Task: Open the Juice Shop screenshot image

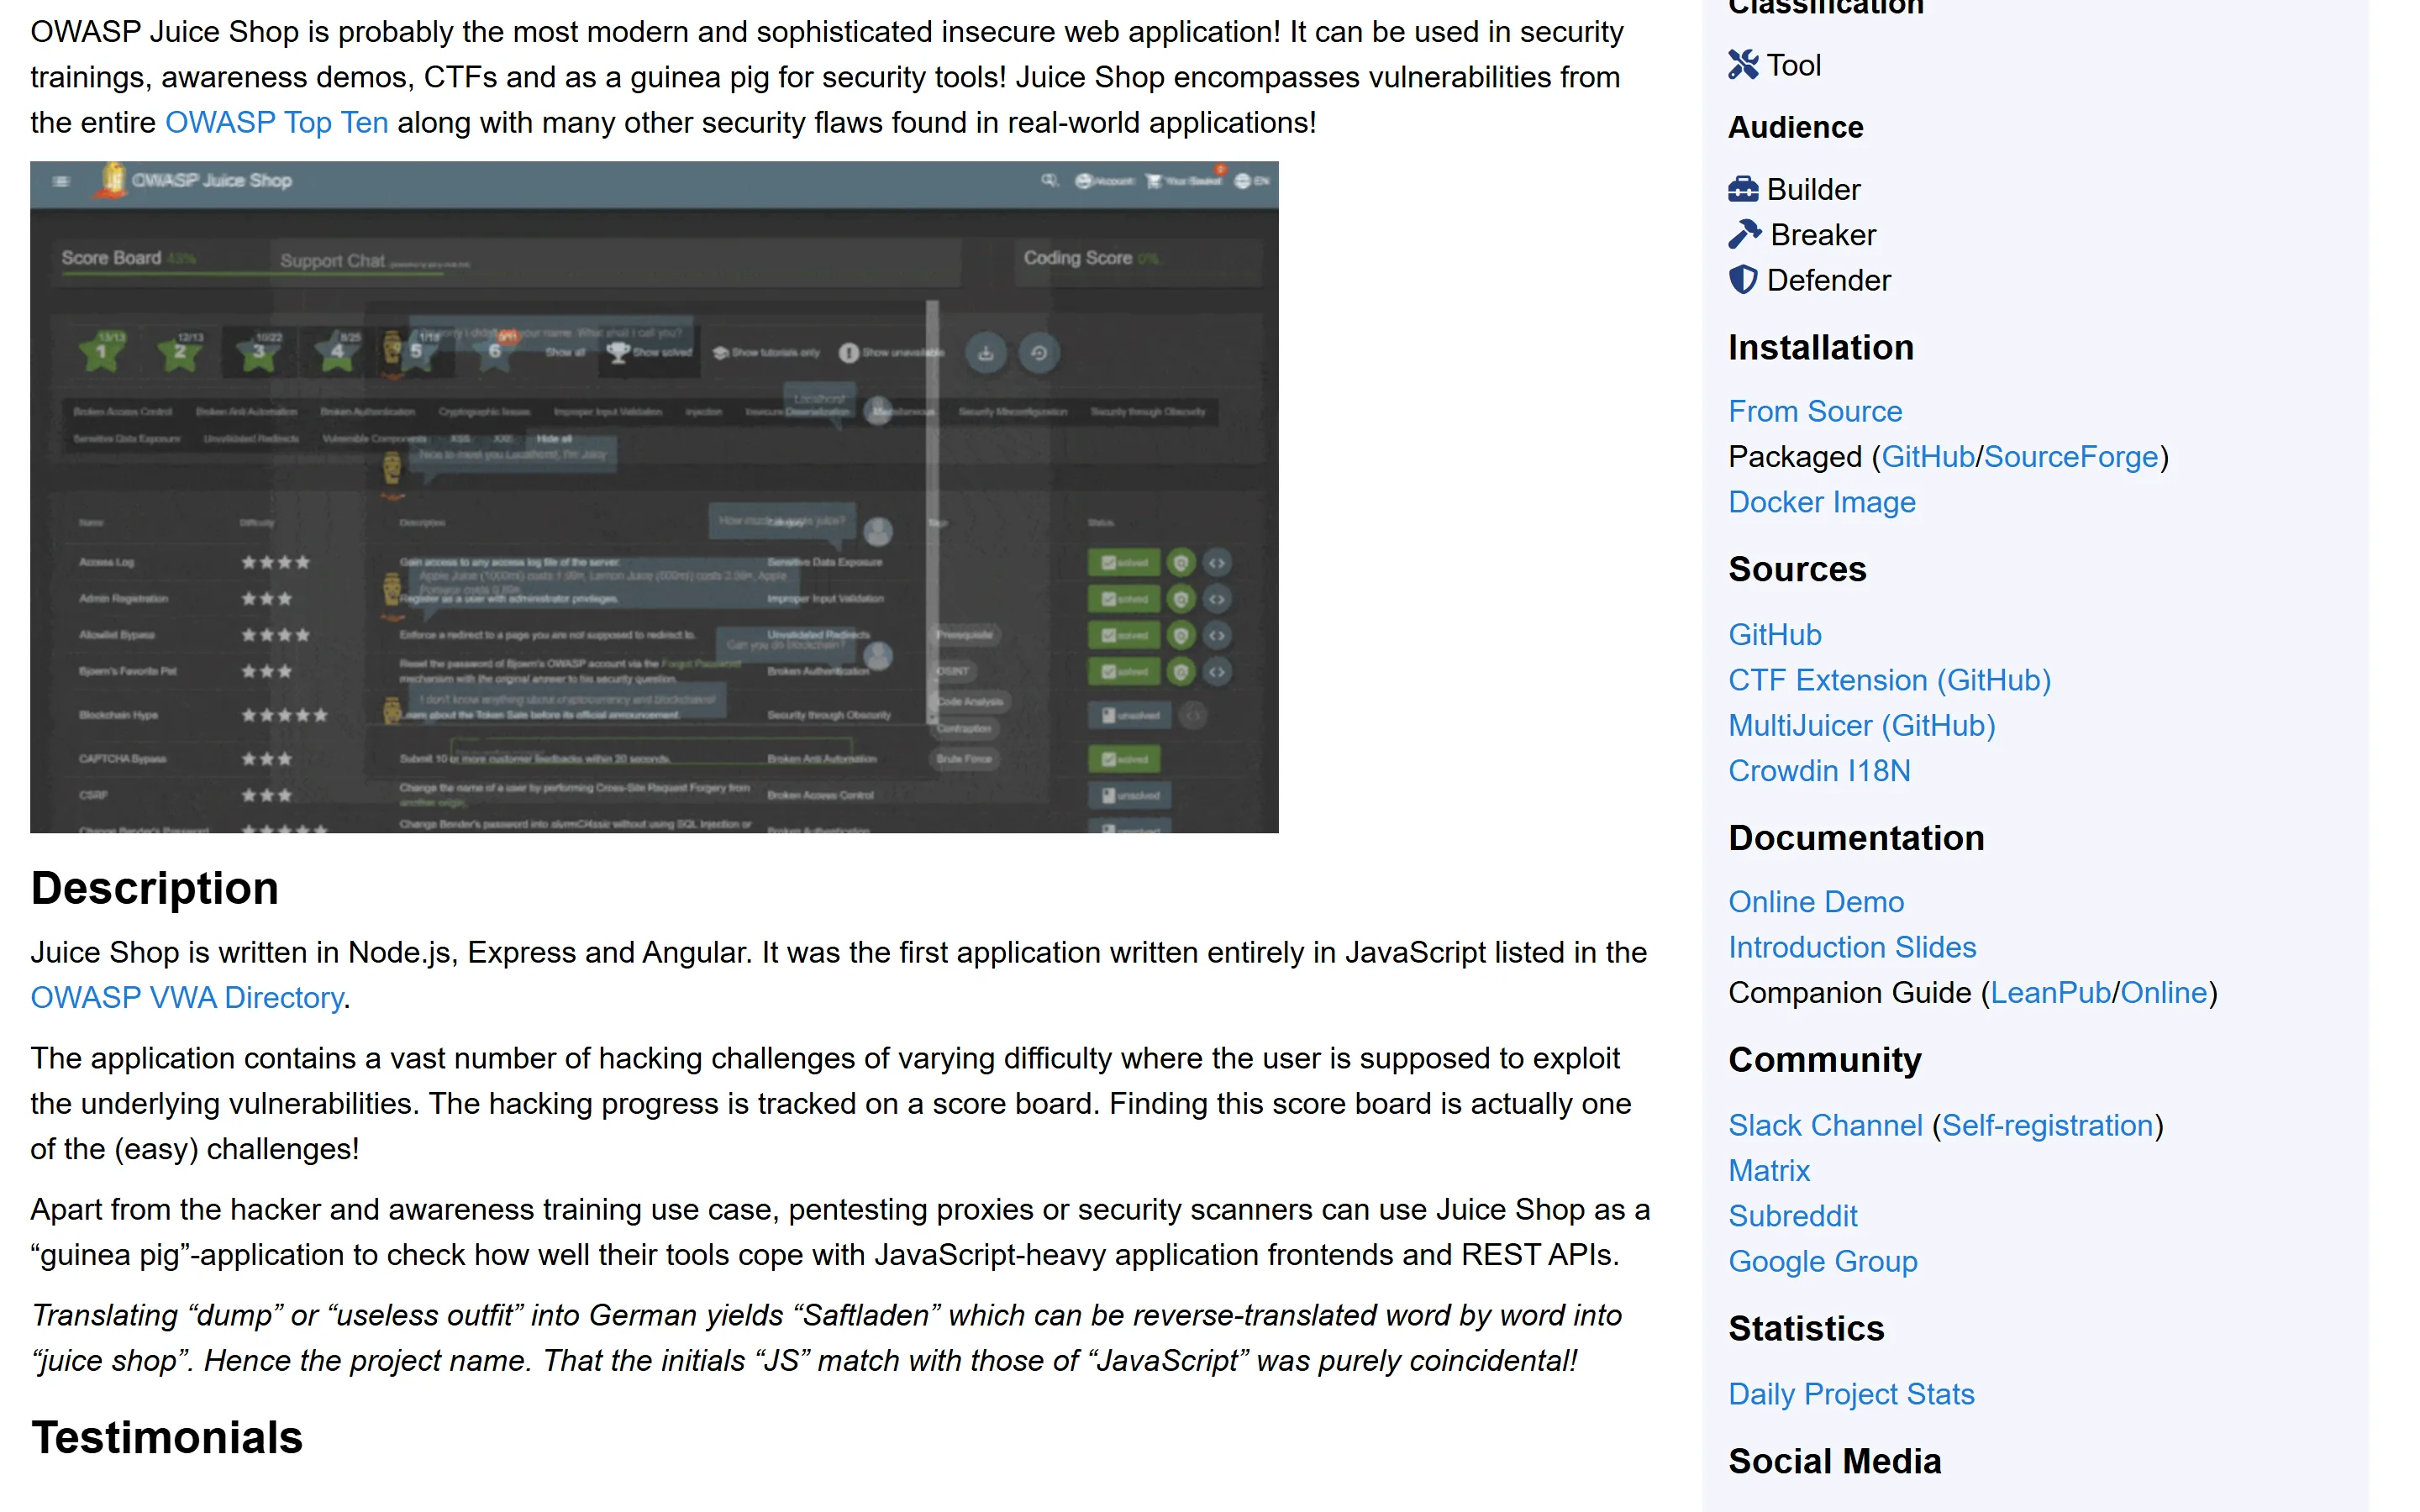Action: tap(654, 497)
